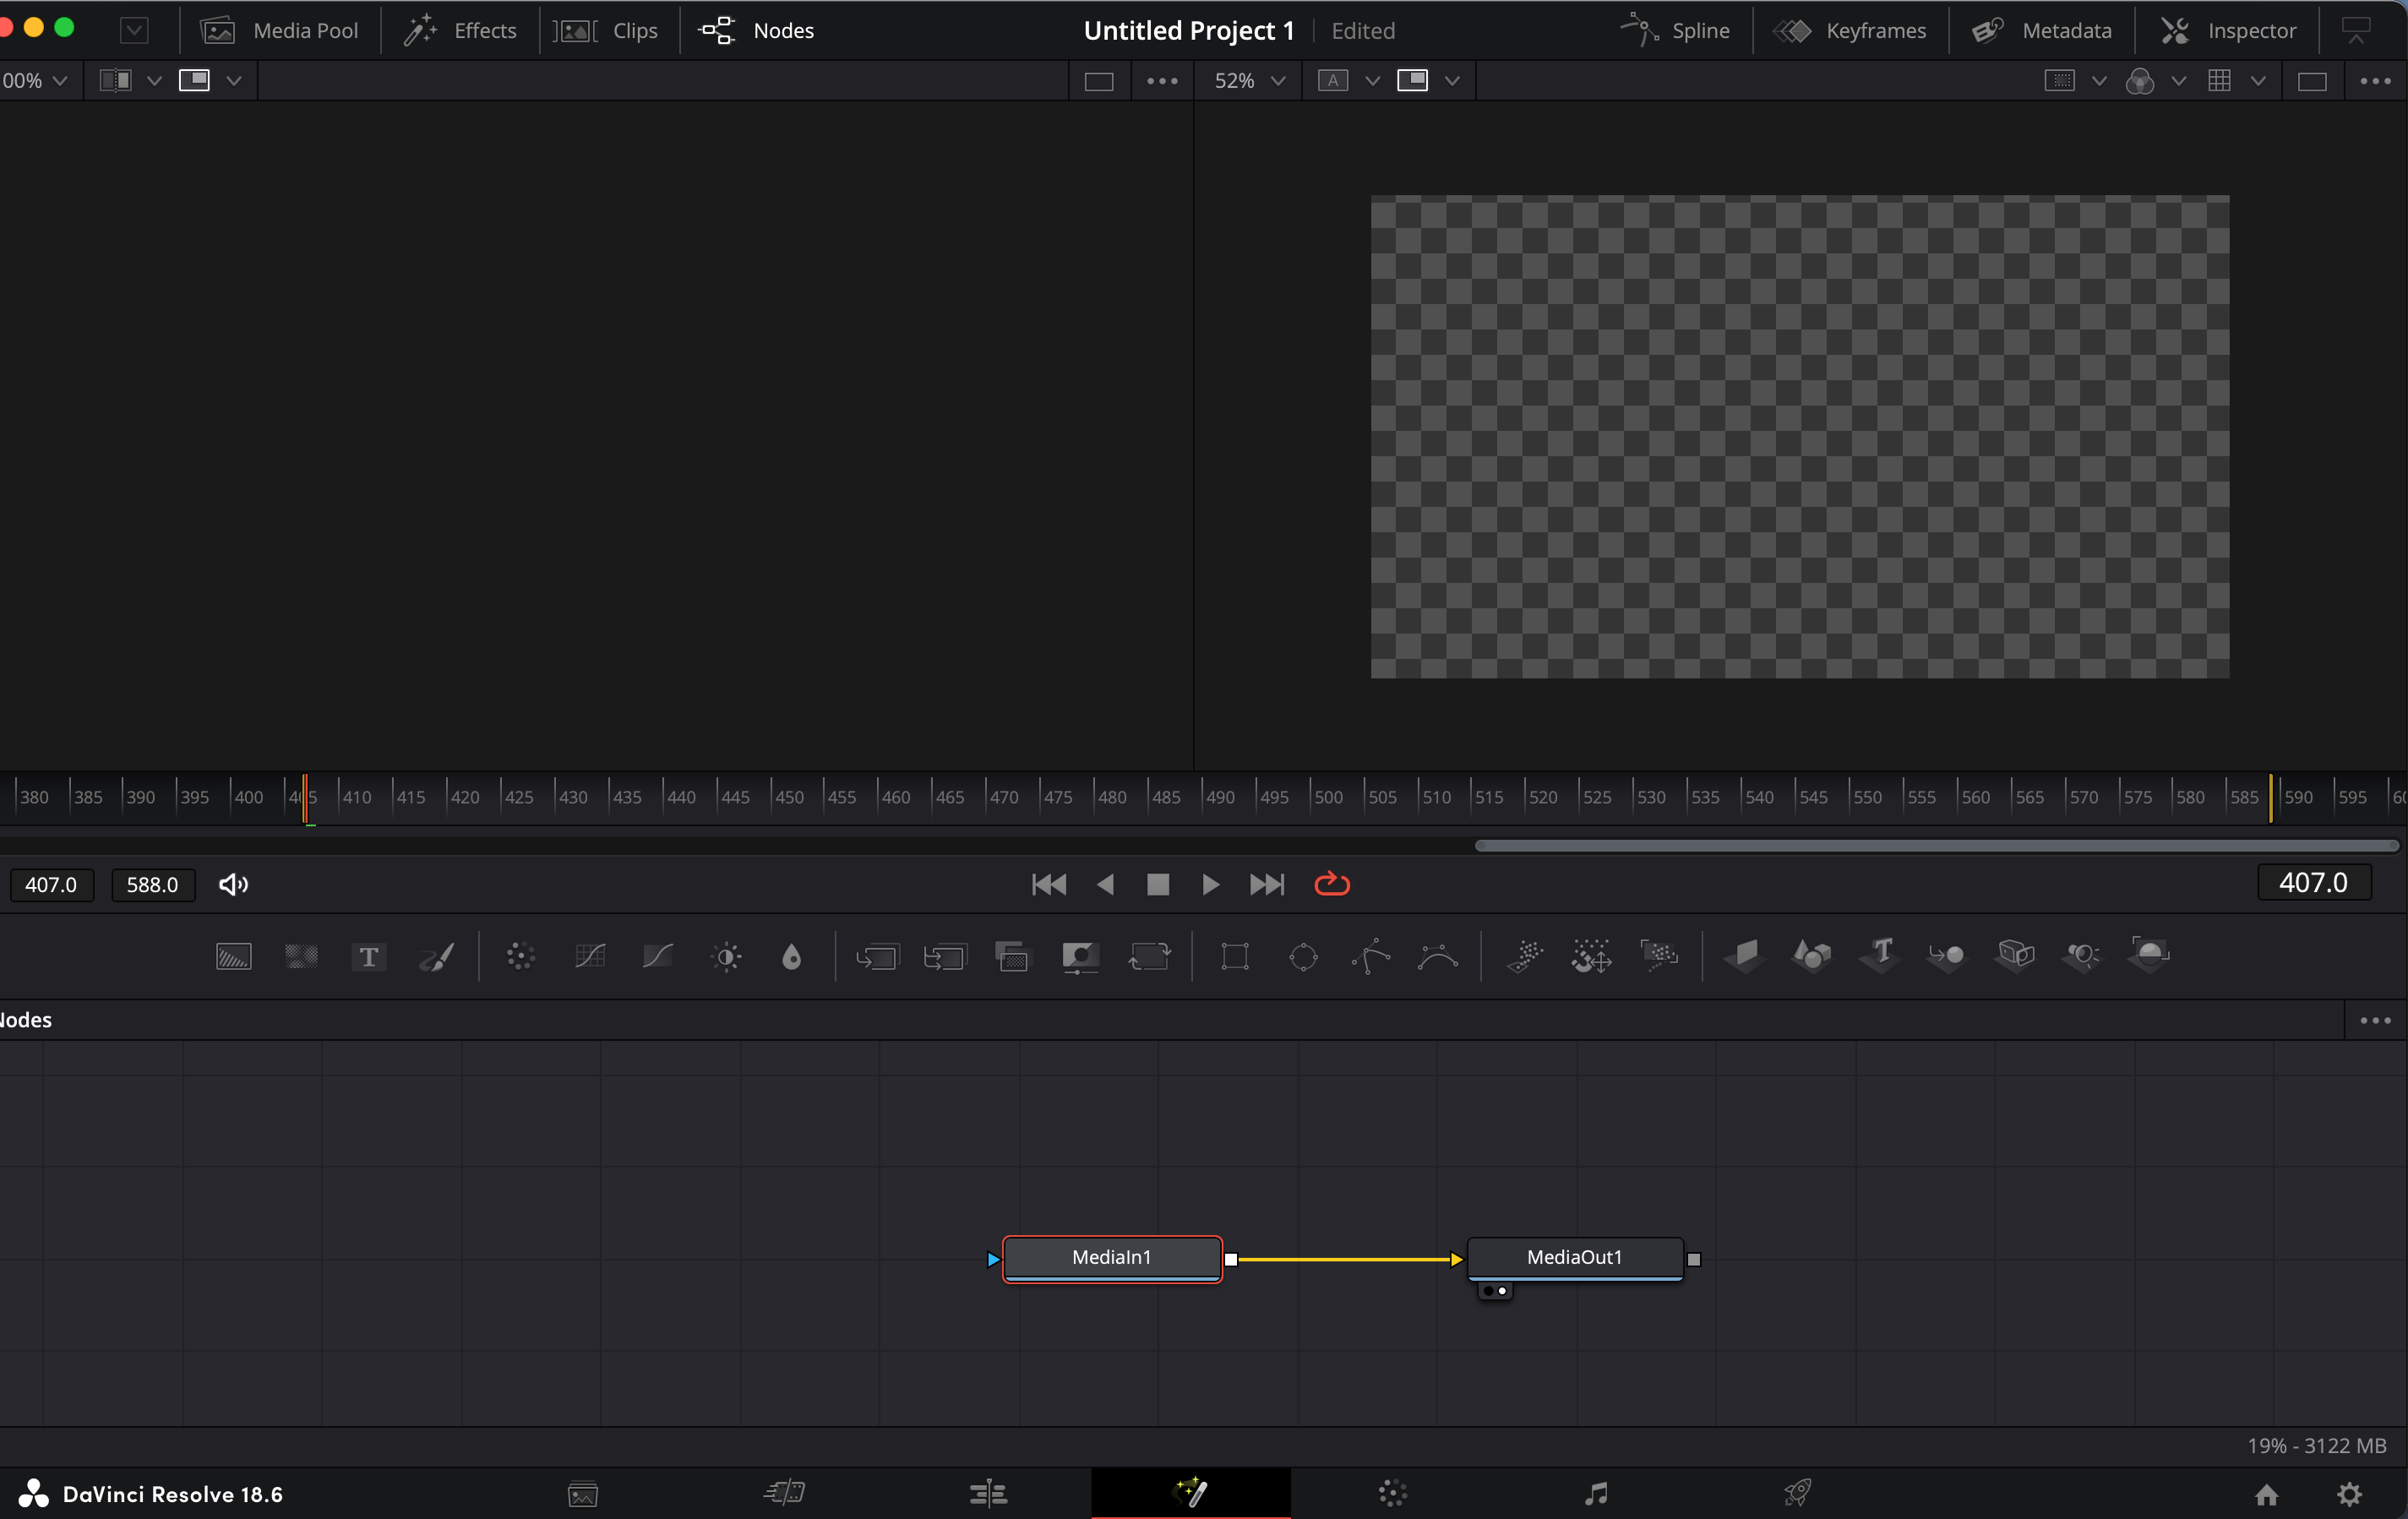The height and width of the screenshot is (1519, 2408).
Task: Switch to the Cut page
Action: point(785,1494)
